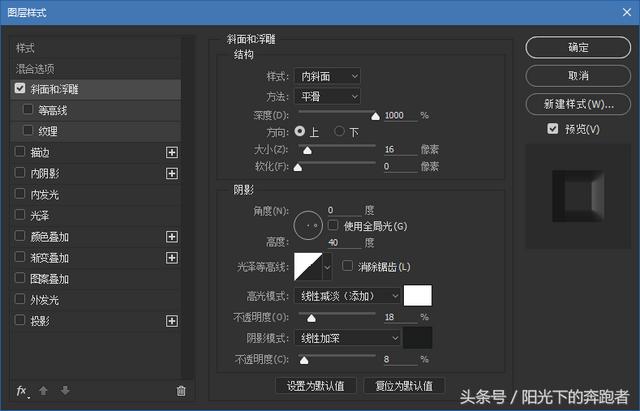Click the plus icon beside 描边
This screenshot has height=411, width=640.
click(172, 153)
